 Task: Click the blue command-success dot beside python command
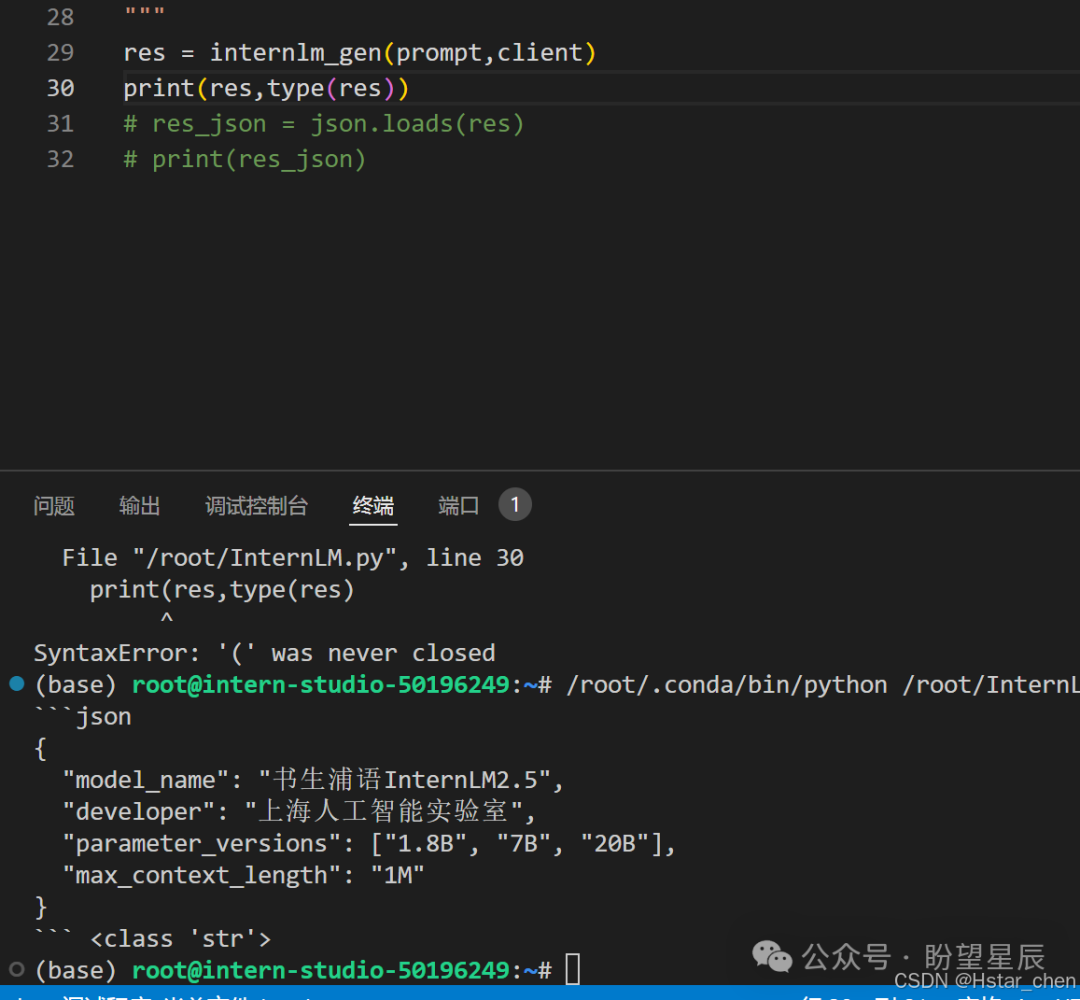(17, 683)
